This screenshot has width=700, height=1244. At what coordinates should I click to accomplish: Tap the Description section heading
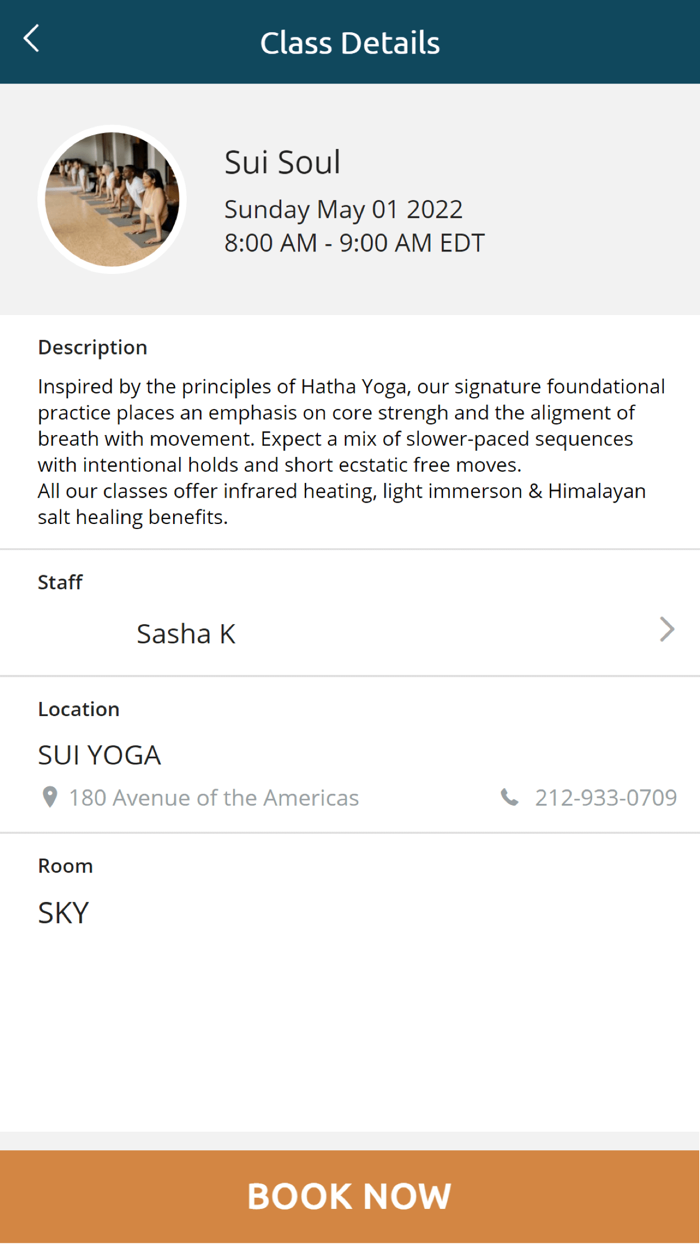coord(92,347)
